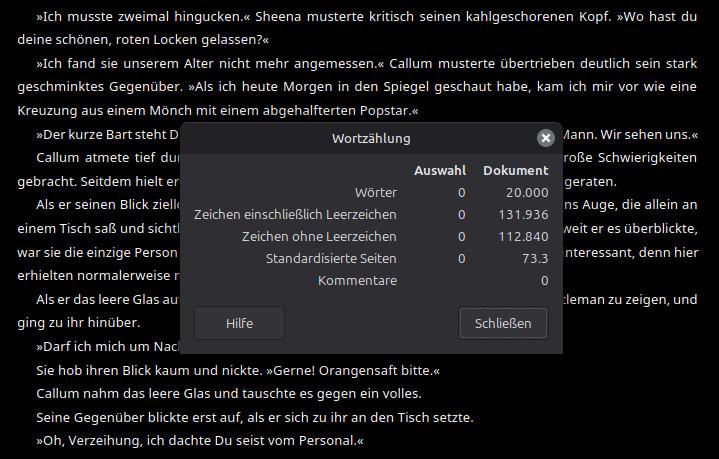
Task: Open help via the Hilfe button
Action: tap(239, 323)
